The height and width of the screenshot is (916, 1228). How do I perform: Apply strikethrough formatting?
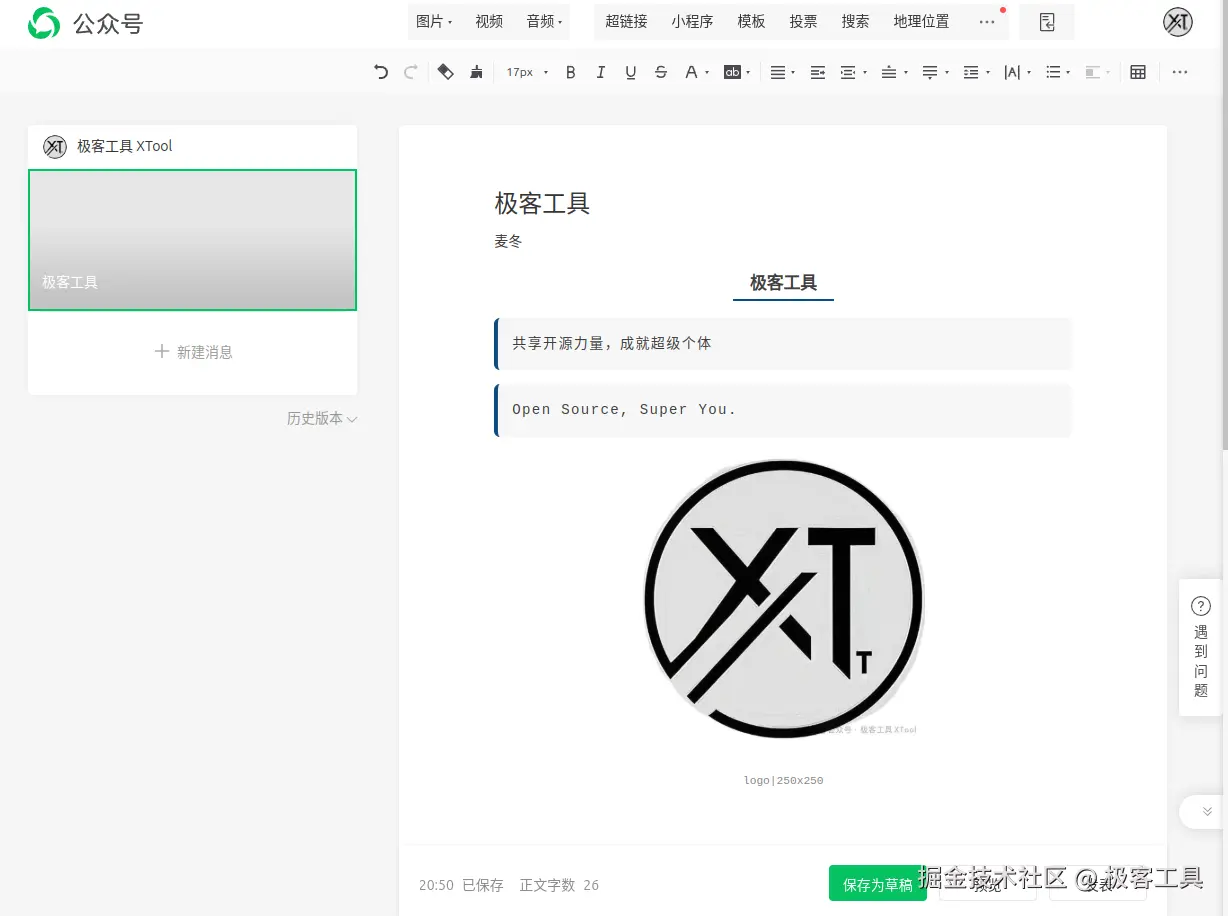tap(660, 71)
